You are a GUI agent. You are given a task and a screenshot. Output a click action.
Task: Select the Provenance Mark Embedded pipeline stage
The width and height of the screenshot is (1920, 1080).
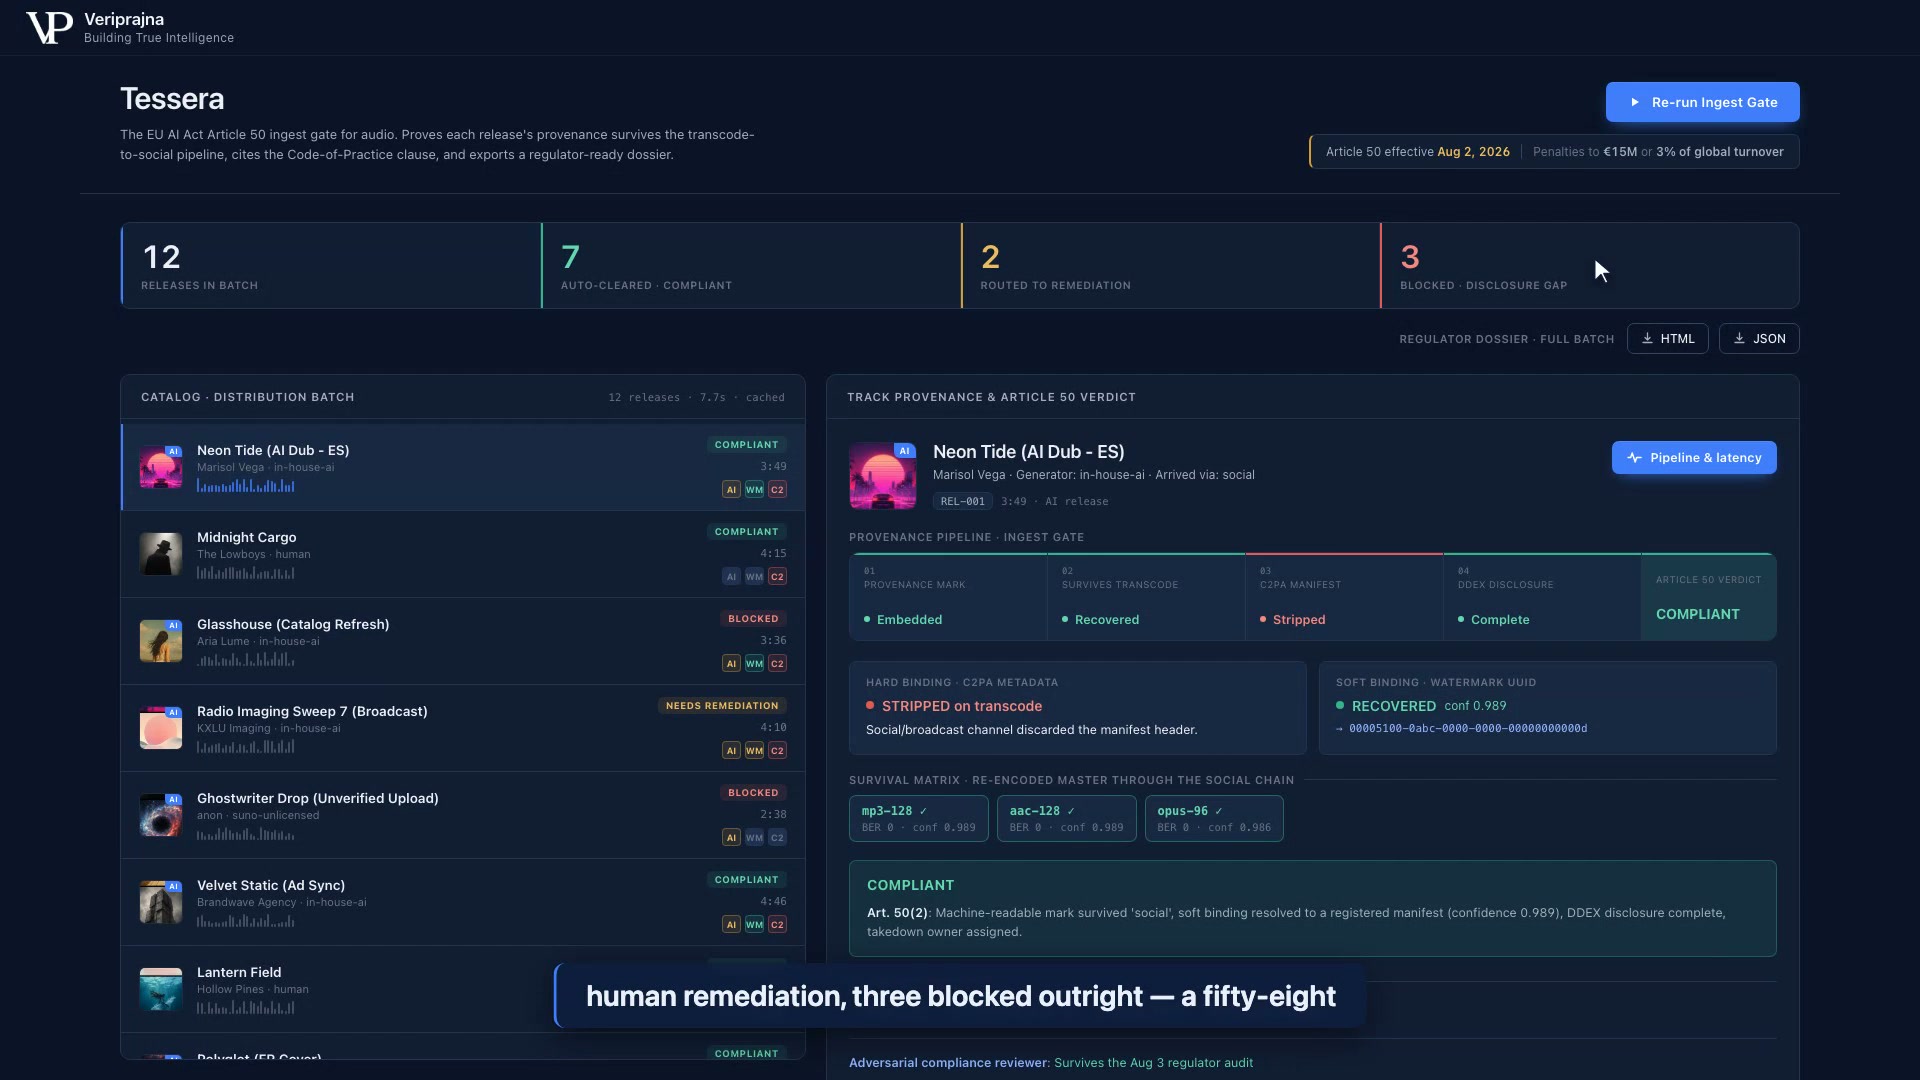click(948, 597)
